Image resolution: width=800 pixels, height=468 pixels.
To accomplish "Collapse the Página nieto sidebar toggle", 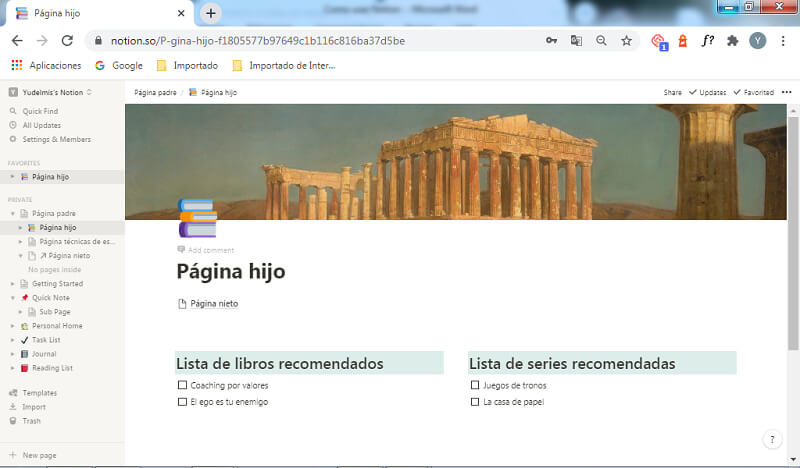I will click(x=20, y=256).
